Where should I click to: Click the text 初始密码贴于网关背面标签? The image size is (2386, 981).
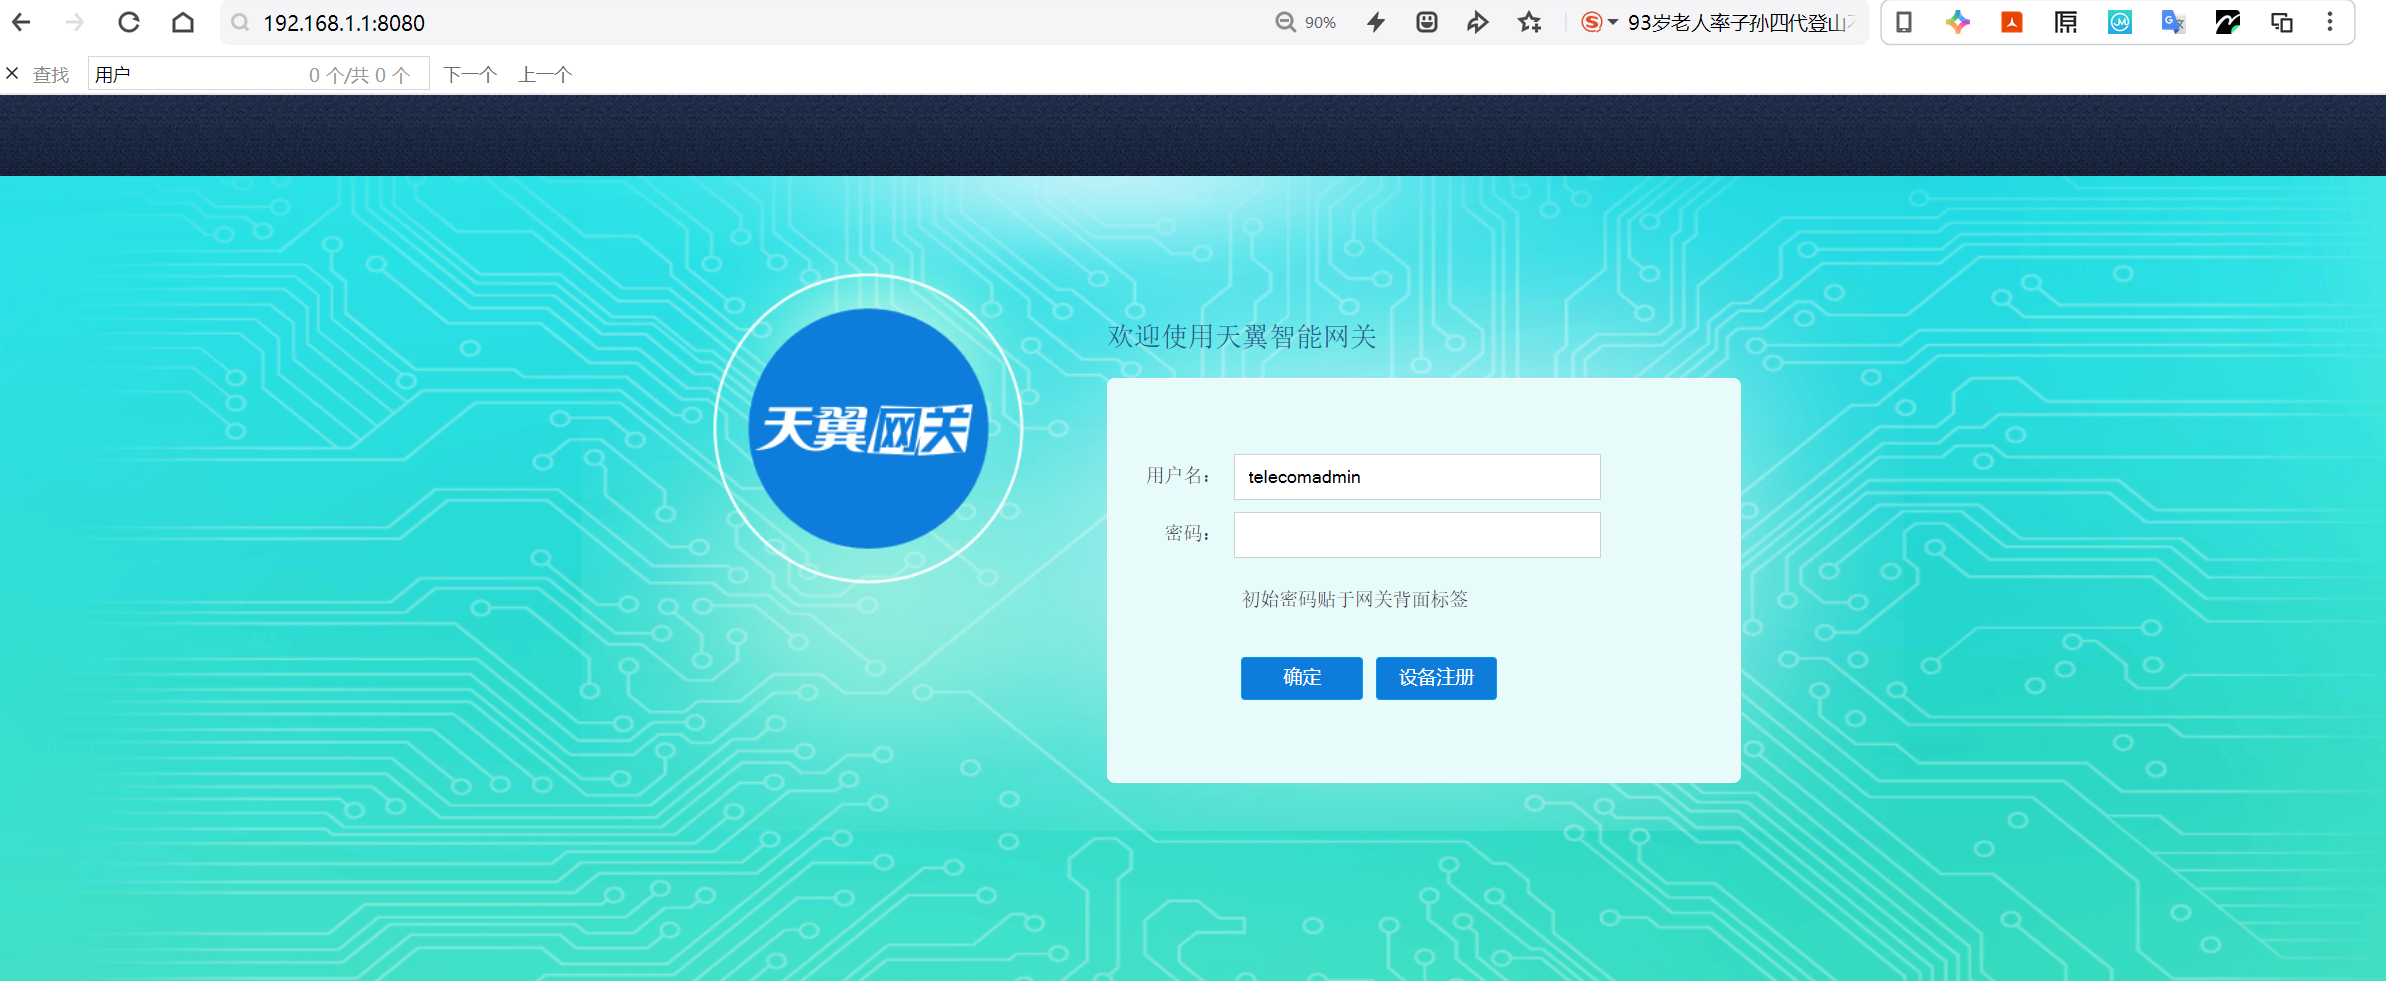click(x=1355, y=599)
